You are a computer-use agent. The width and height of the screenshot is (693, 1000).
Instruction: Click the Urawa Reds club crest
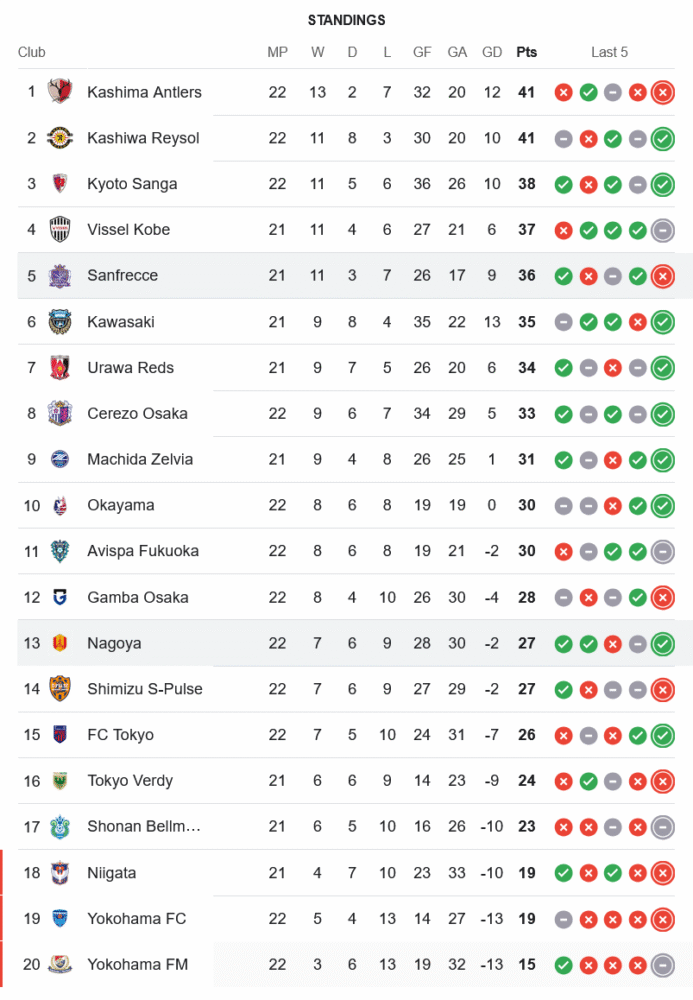[x=60, y=368]
